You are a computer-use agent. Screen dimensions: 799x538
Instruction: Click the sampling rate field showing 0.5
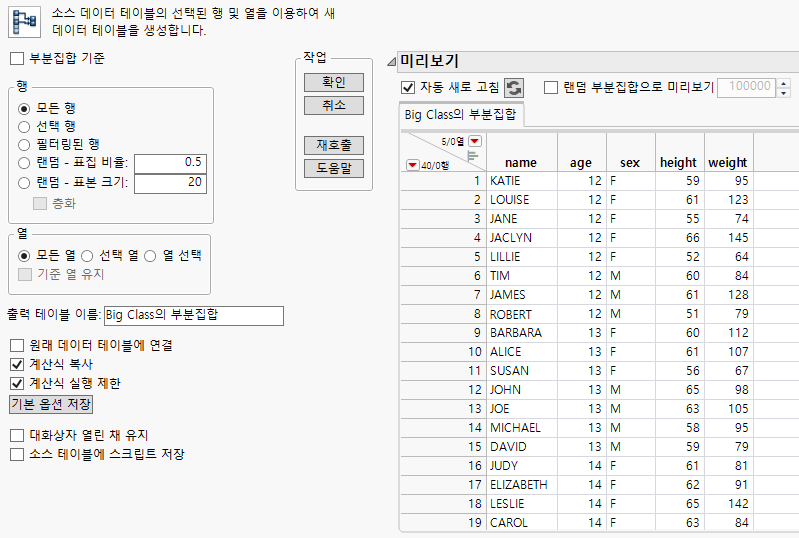tap(170, 163)
